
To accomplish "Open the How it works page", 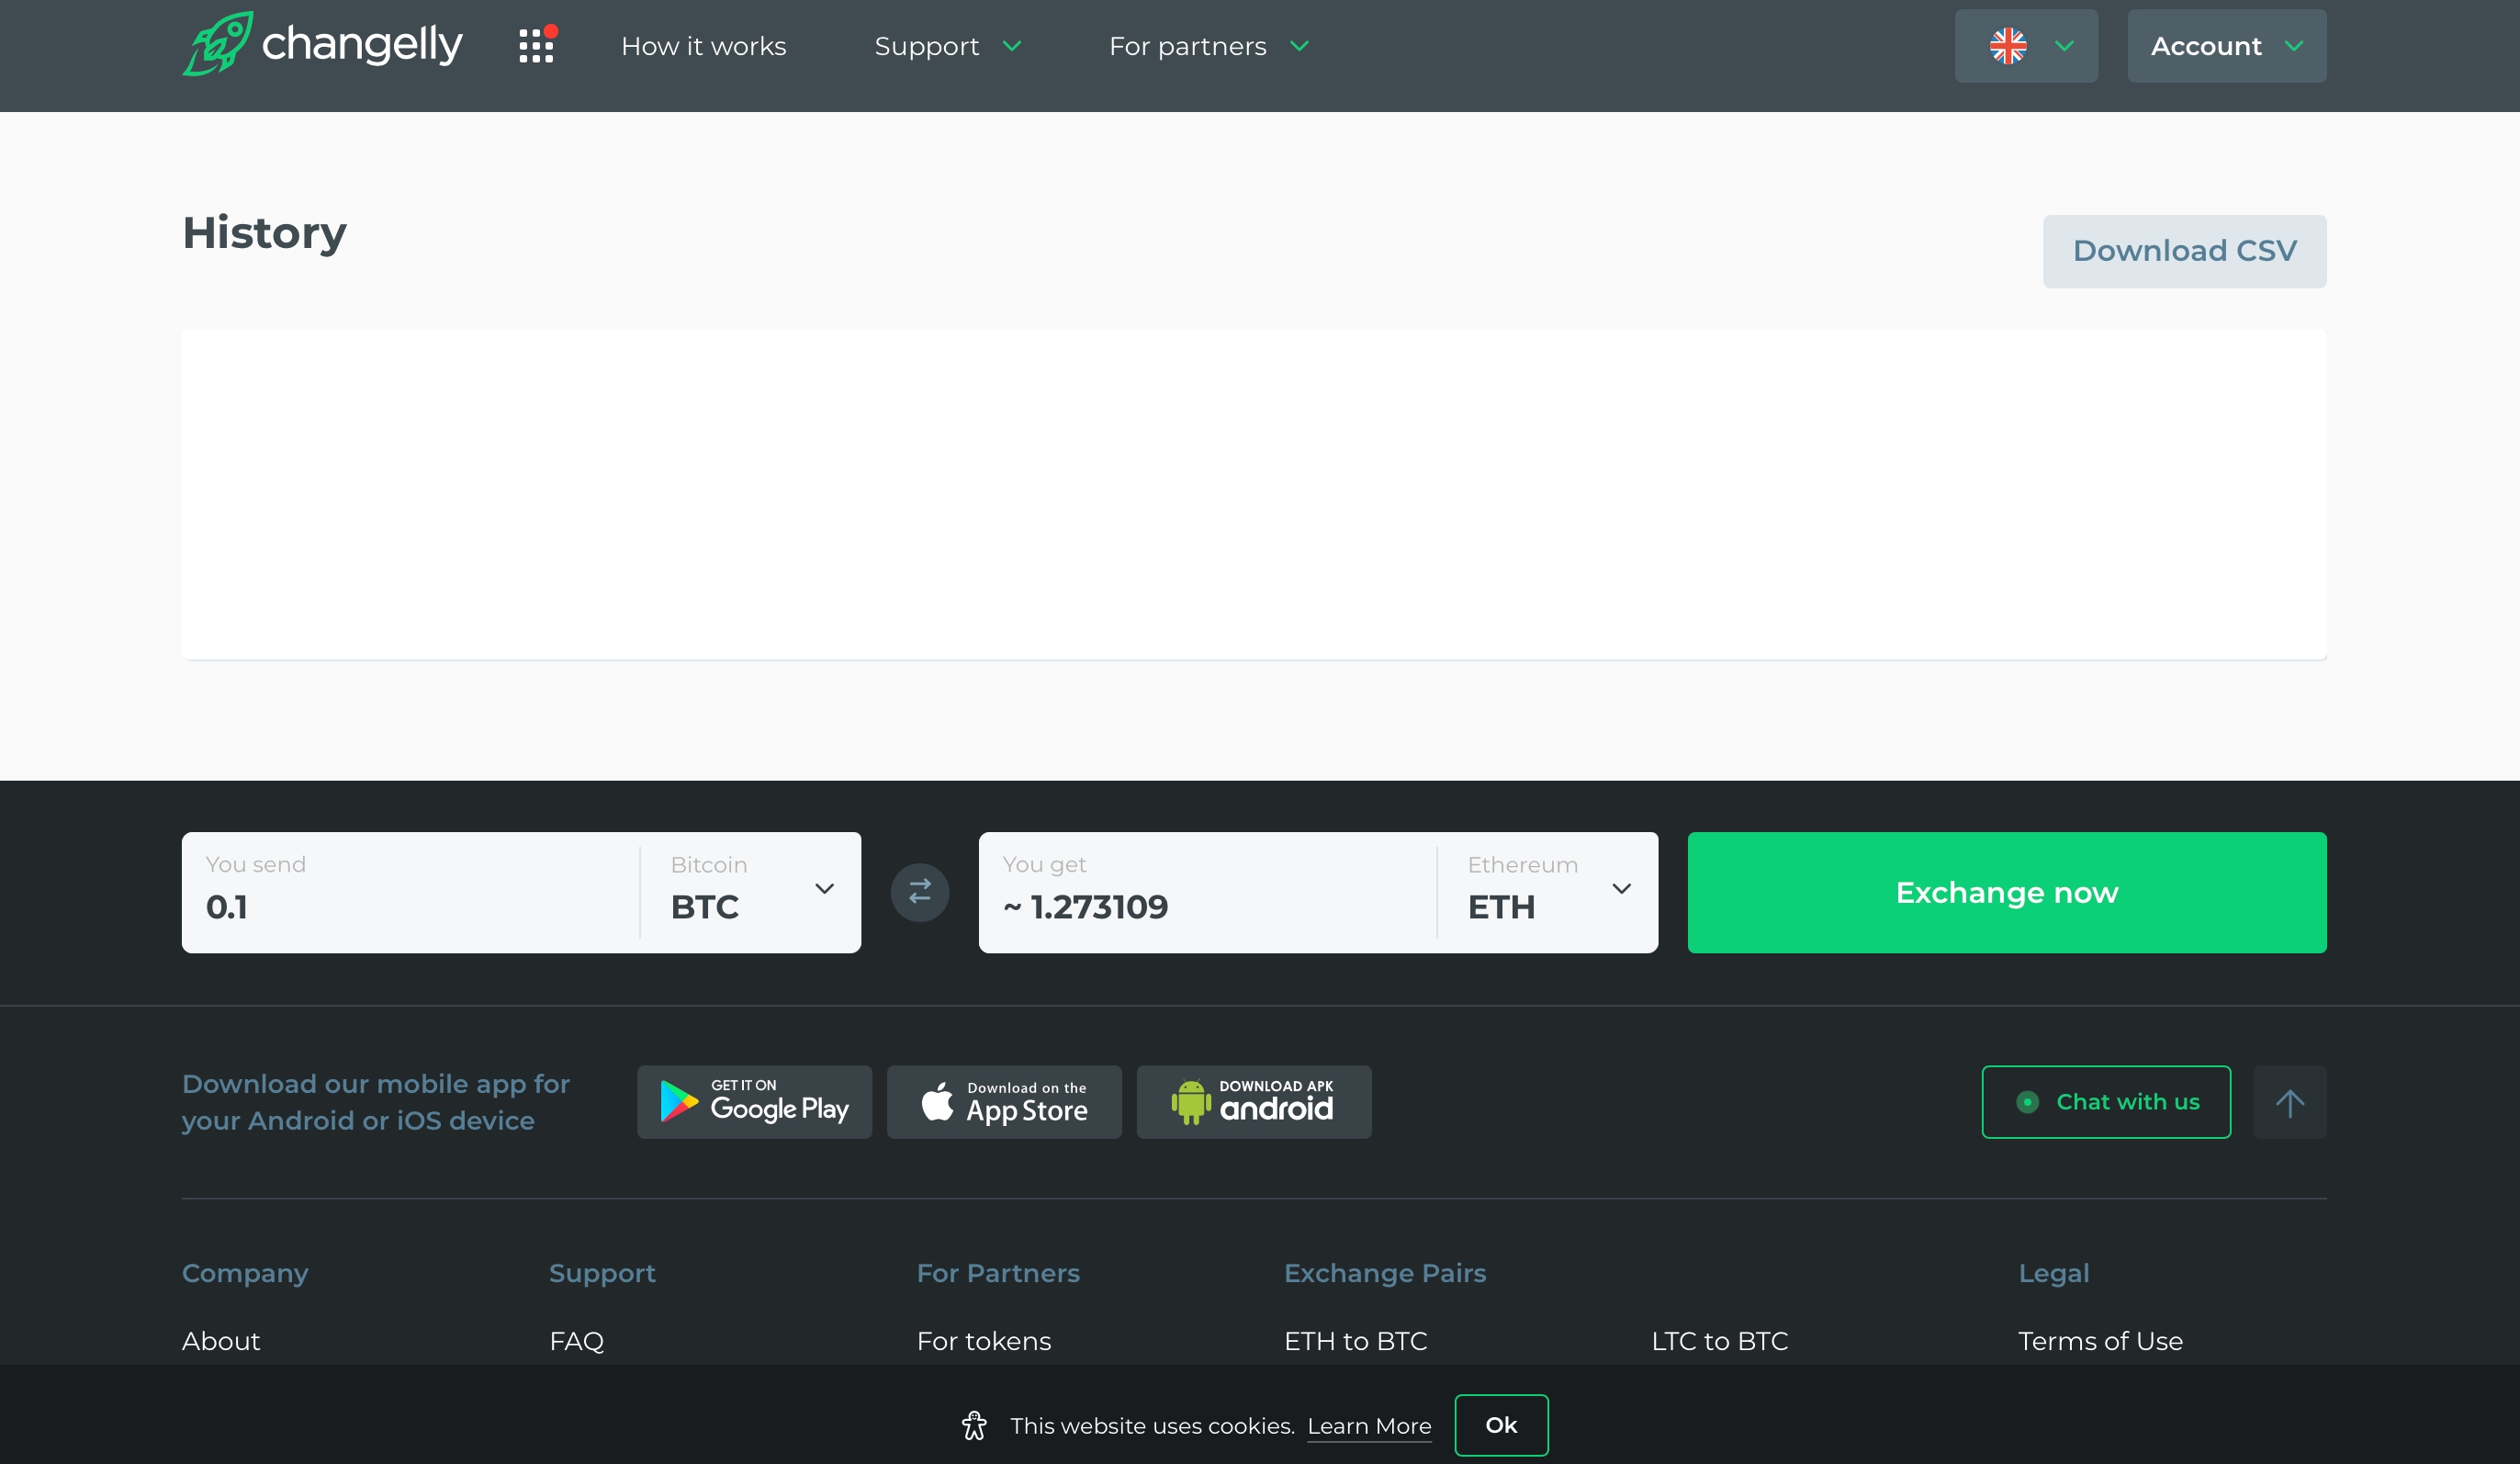I will tap(703, 46).
